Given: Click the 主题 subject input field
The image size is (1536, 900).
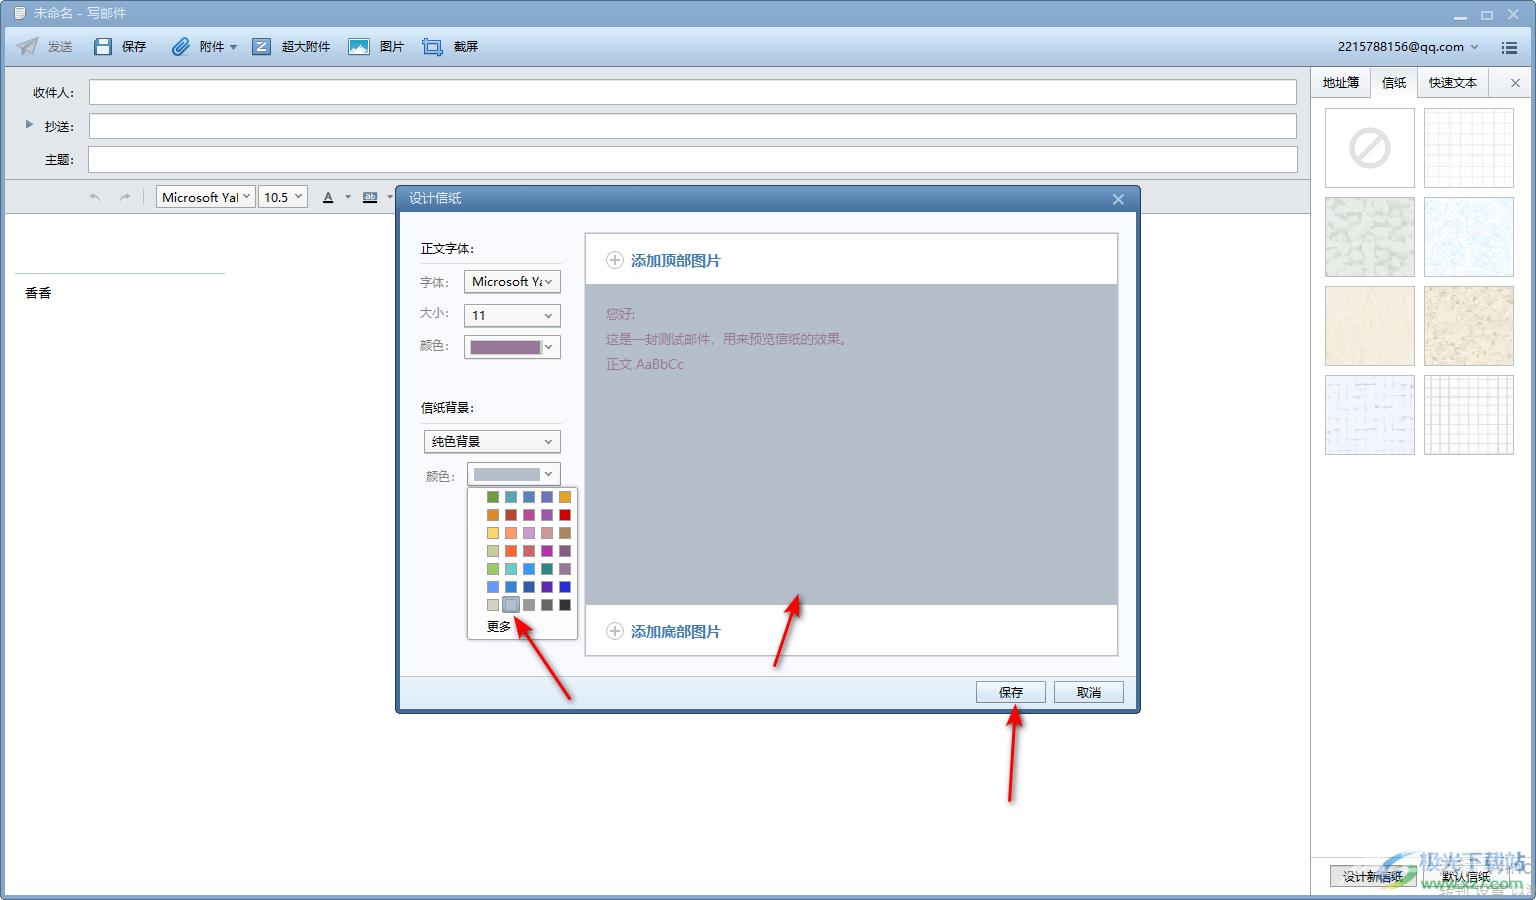Looking at the screenshot, I should coord(693,159).
